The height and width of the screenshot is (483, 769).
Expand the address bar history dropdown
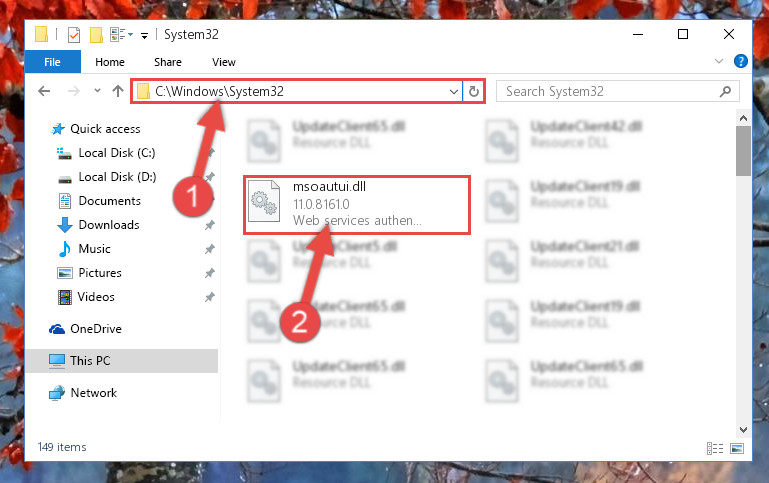[454, 92]
